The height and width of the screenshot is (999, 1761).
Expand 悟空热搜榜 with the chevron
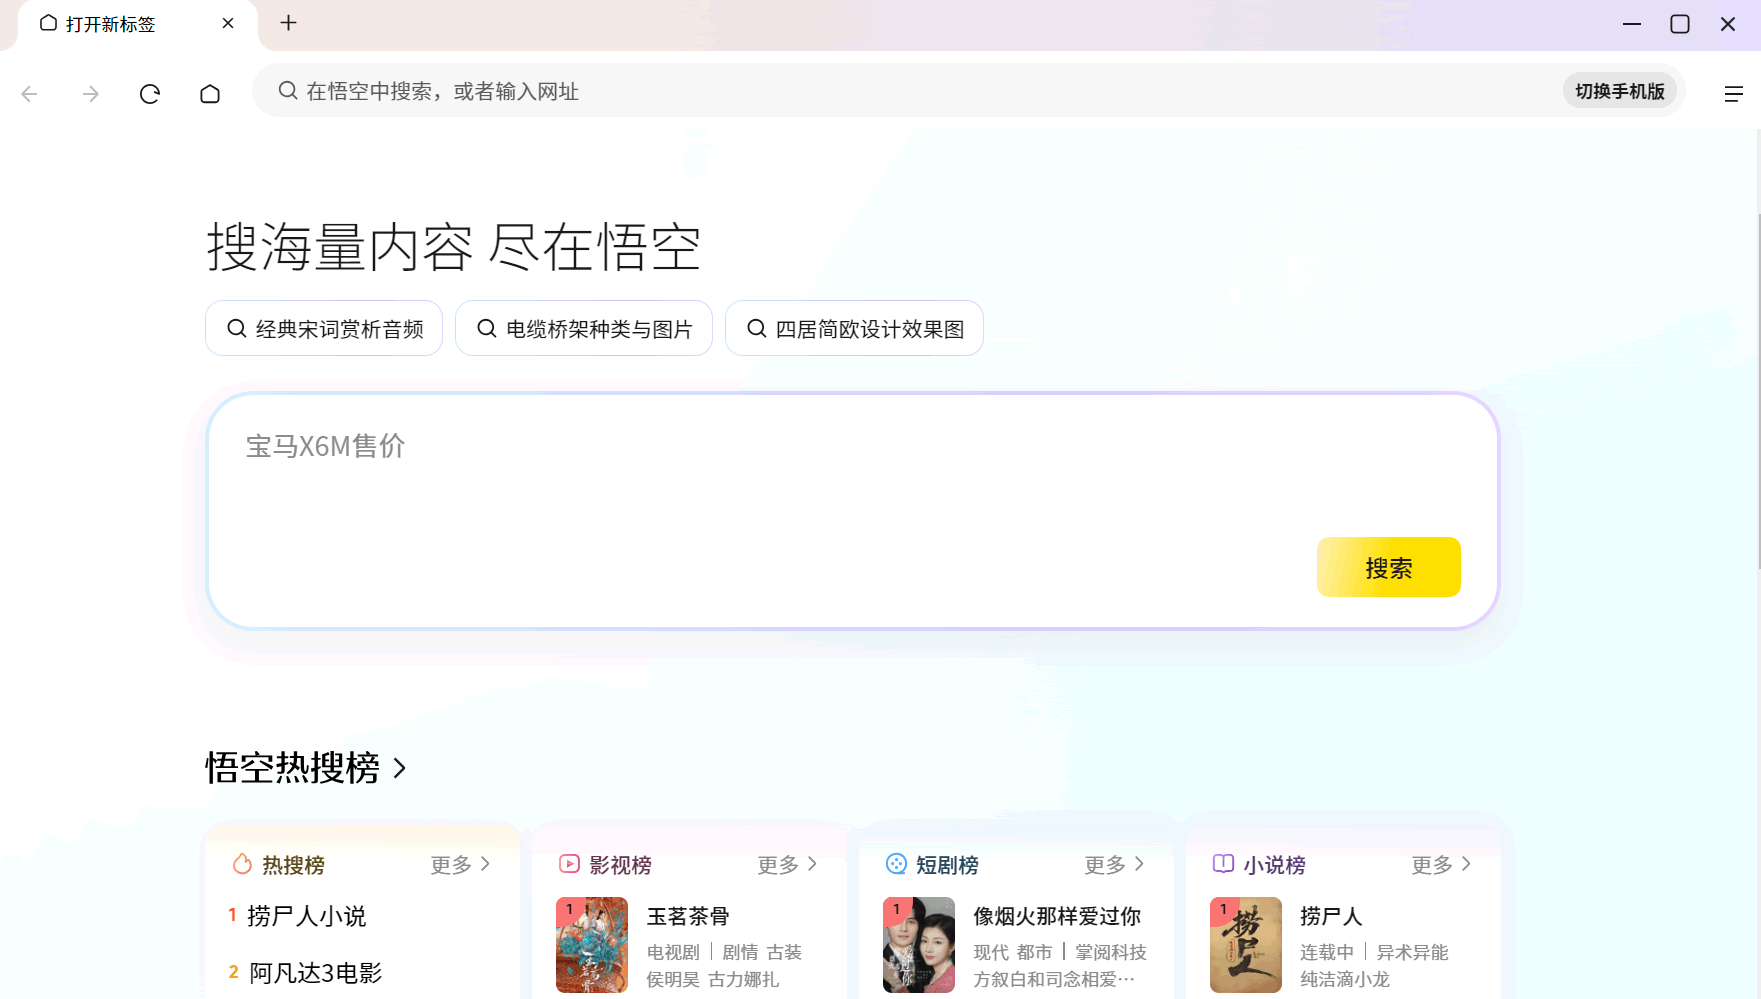coord(400,768)
